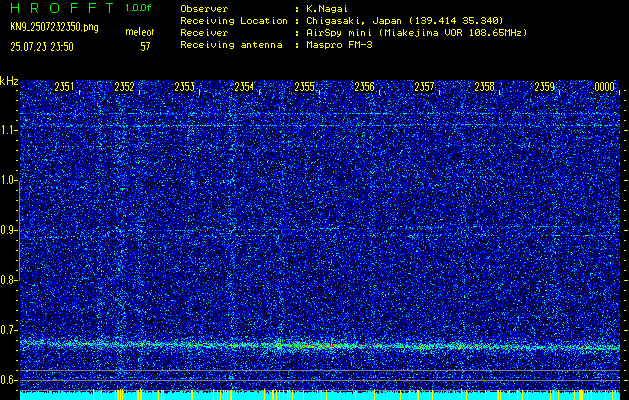Click the kHz axis unit label

9,81
